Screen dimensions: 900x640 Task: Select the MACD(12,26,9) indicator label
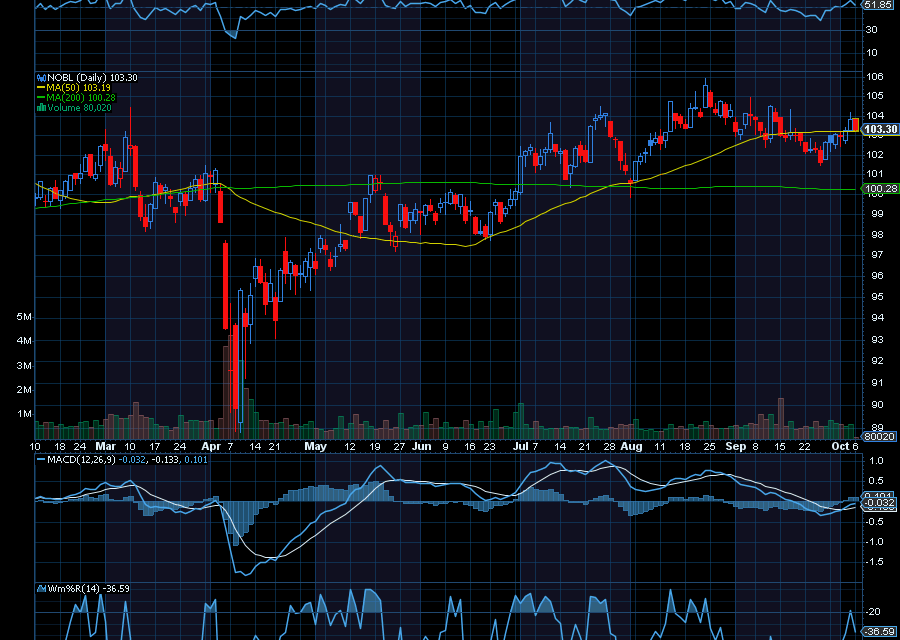pos(78,460)
